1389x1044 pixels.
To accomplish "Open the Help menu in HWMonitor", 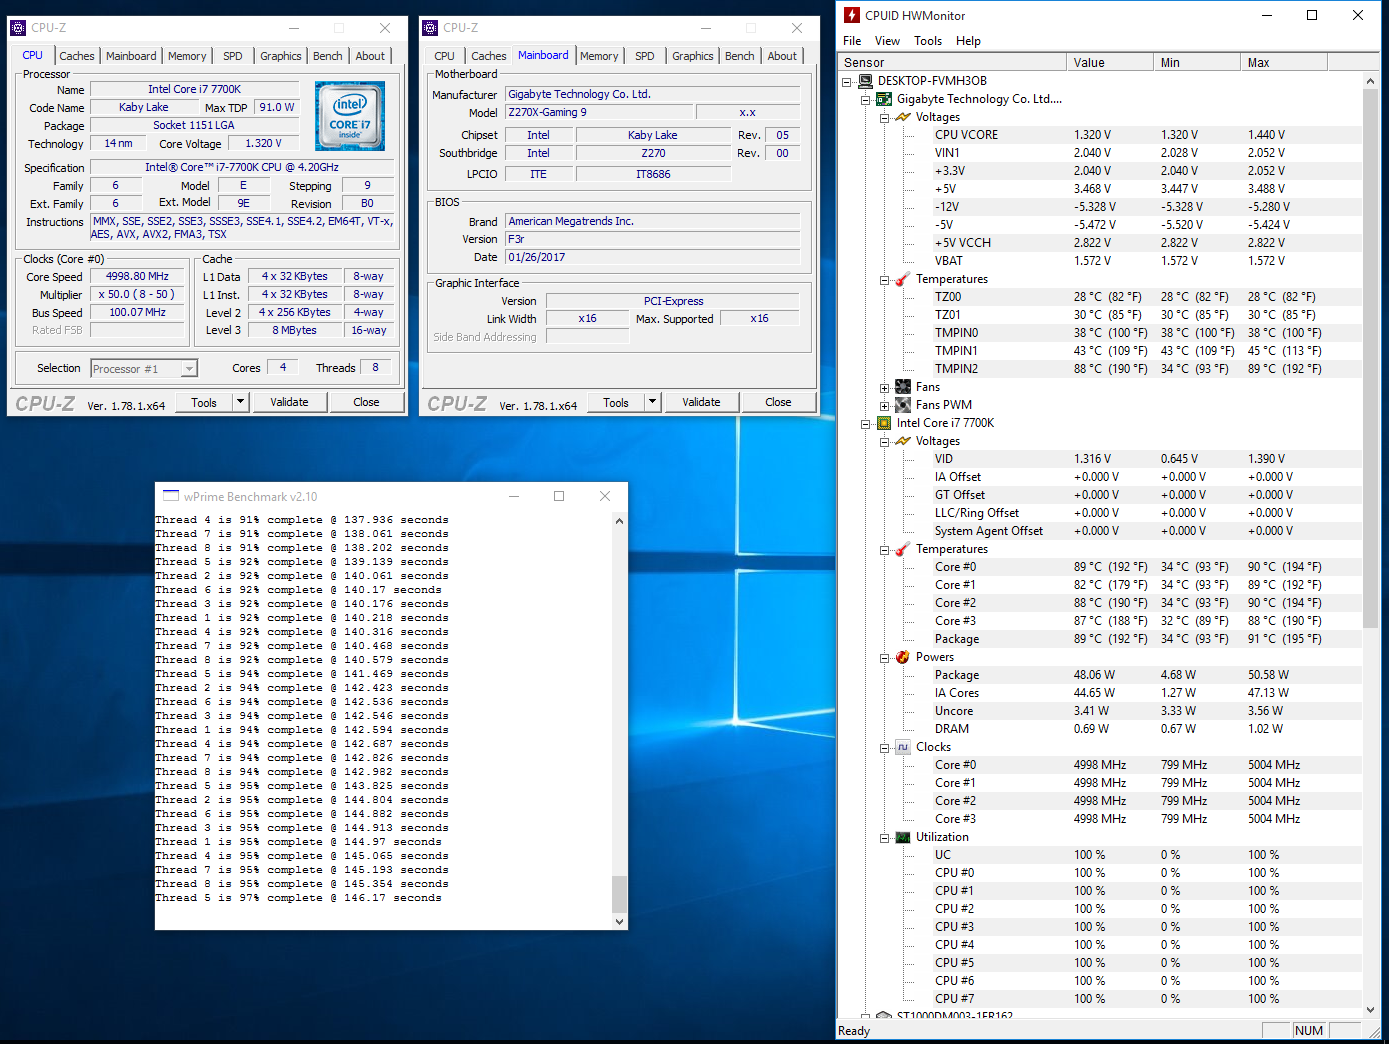I will click(968, 41).
